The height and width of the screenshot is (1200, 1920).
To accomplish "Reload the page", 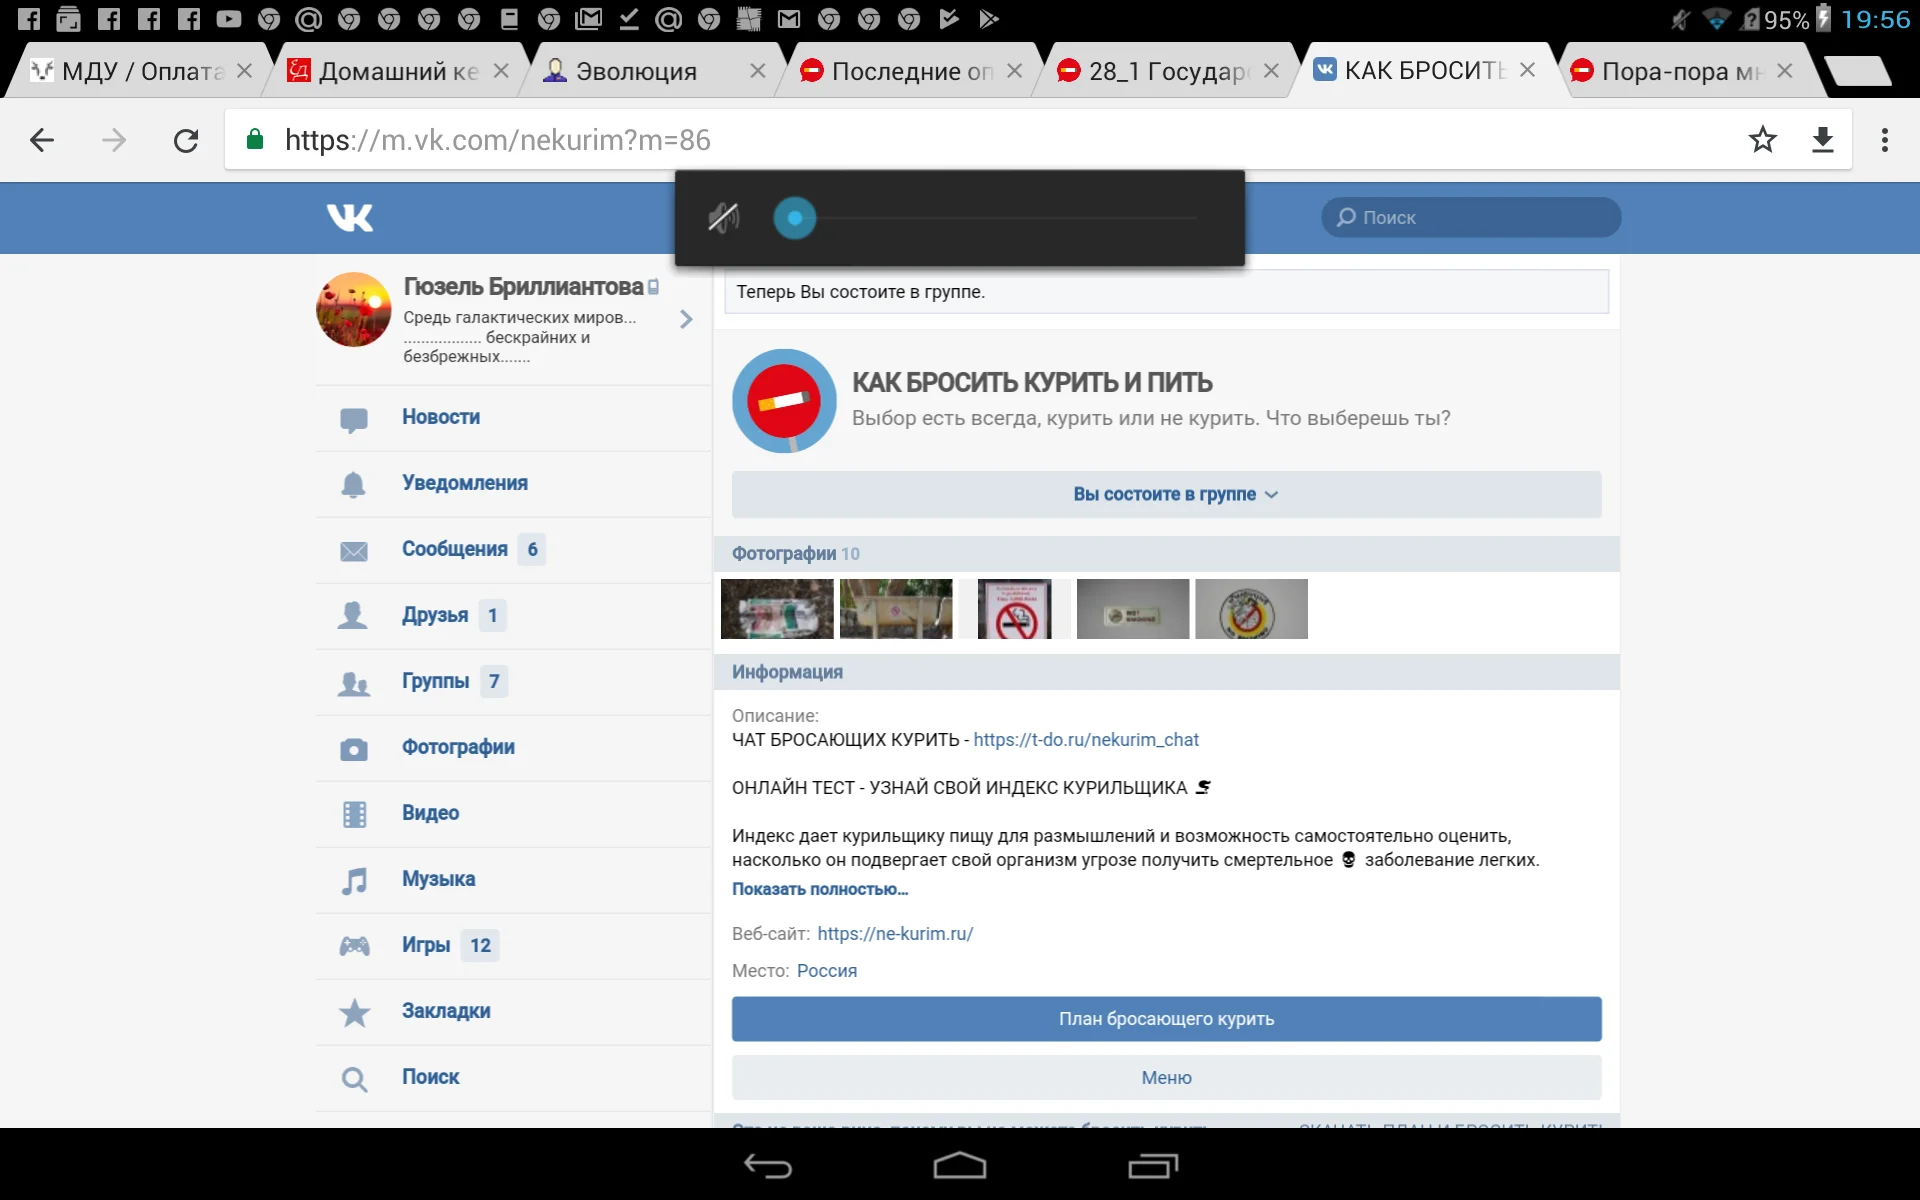I will 186,140.
